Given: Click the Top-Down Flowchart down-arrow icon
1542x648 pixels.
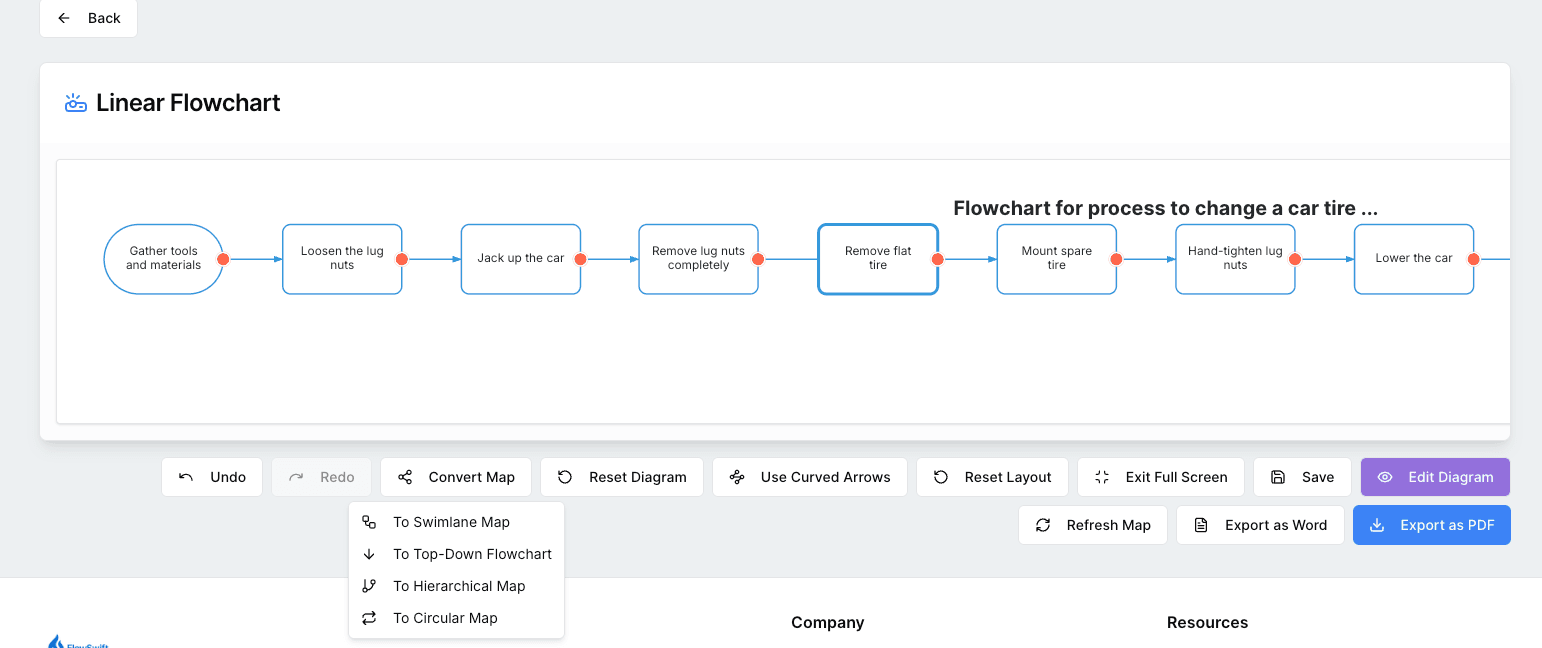Looking at the screenshot, I should pos(369,554).
